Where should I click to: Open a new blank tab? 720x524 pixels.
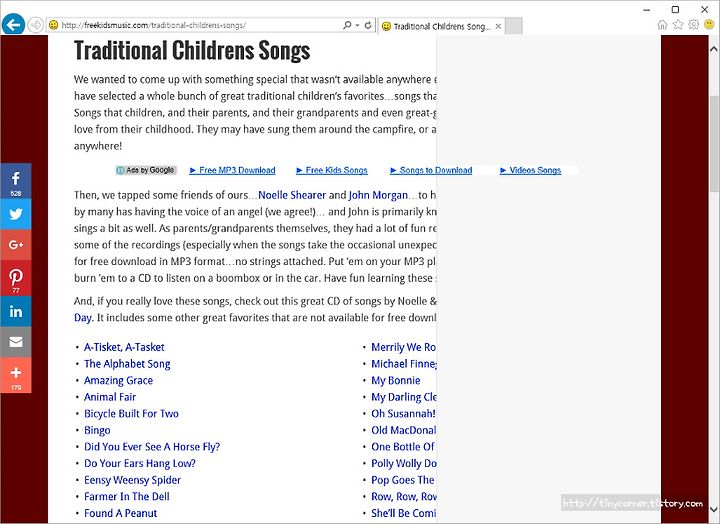point(514,26)
